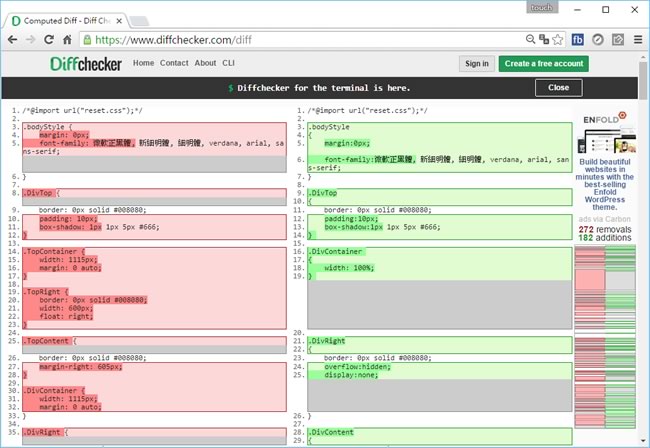Open the Chrome hamburger menu
Image resolution: width=650 pixels, height=448 pixels.
pos(637,39)
